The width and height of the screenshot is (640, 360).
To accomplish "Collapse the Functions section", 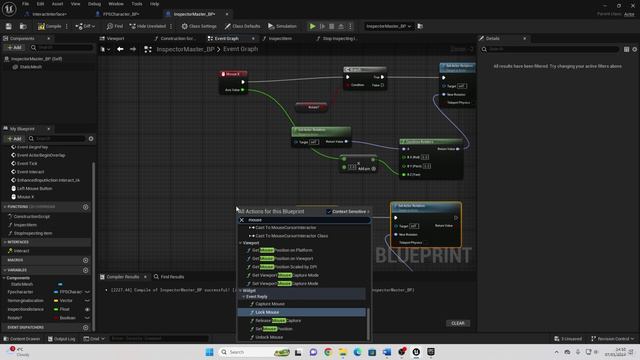I will [x=5, y=207].
